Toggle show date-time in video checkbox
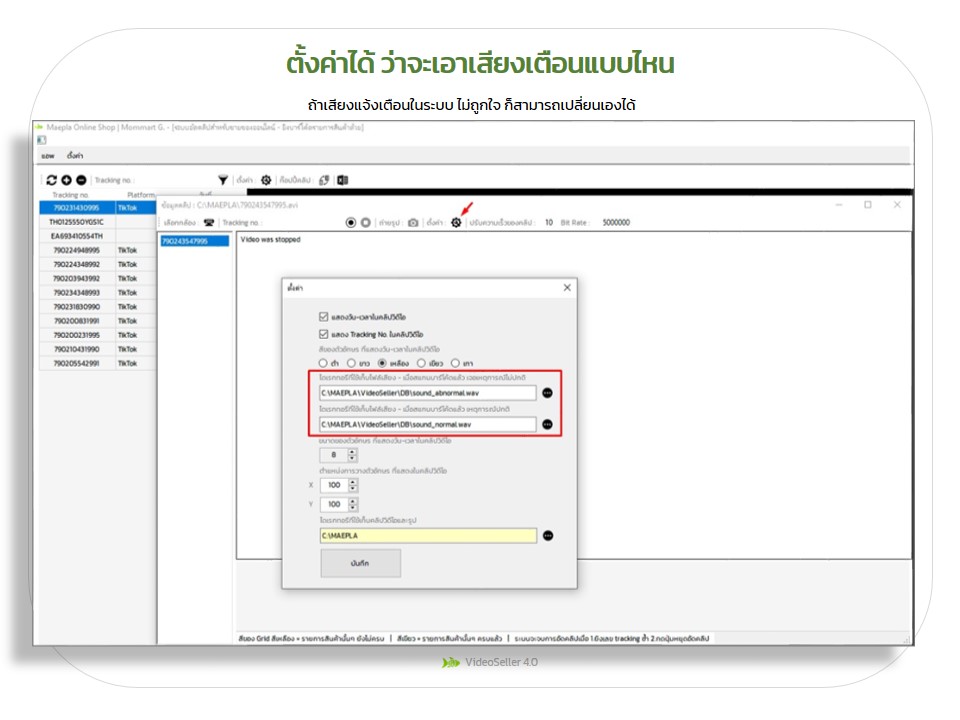This screenshot has height=720, width=960. click(324, 317)
